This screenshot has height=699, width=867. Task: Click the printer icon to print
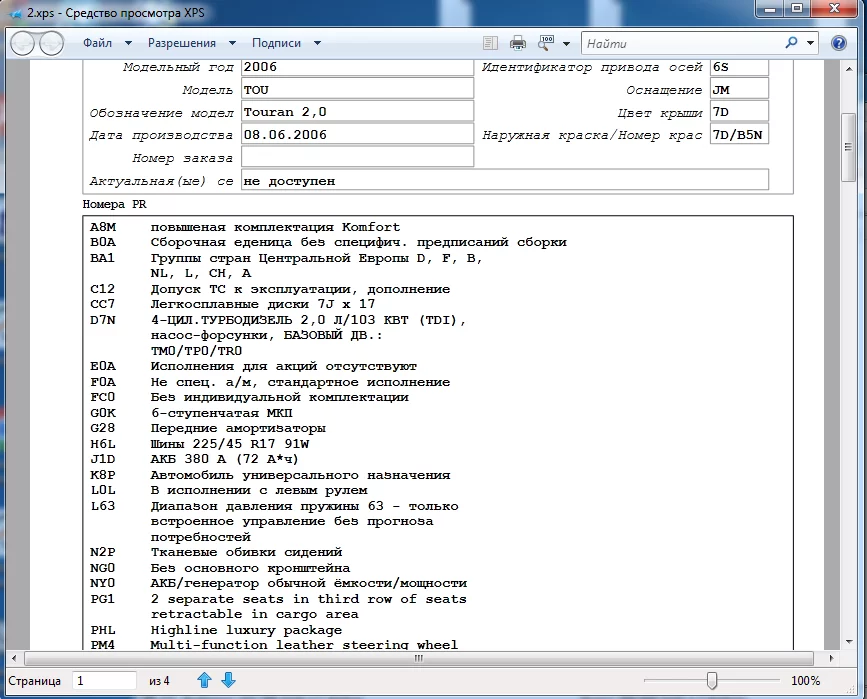tap(518, 43)
